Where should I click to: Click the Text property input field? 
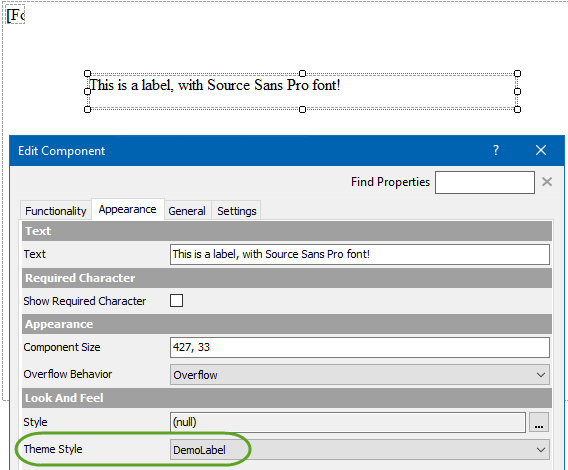[x=360, y=254]
